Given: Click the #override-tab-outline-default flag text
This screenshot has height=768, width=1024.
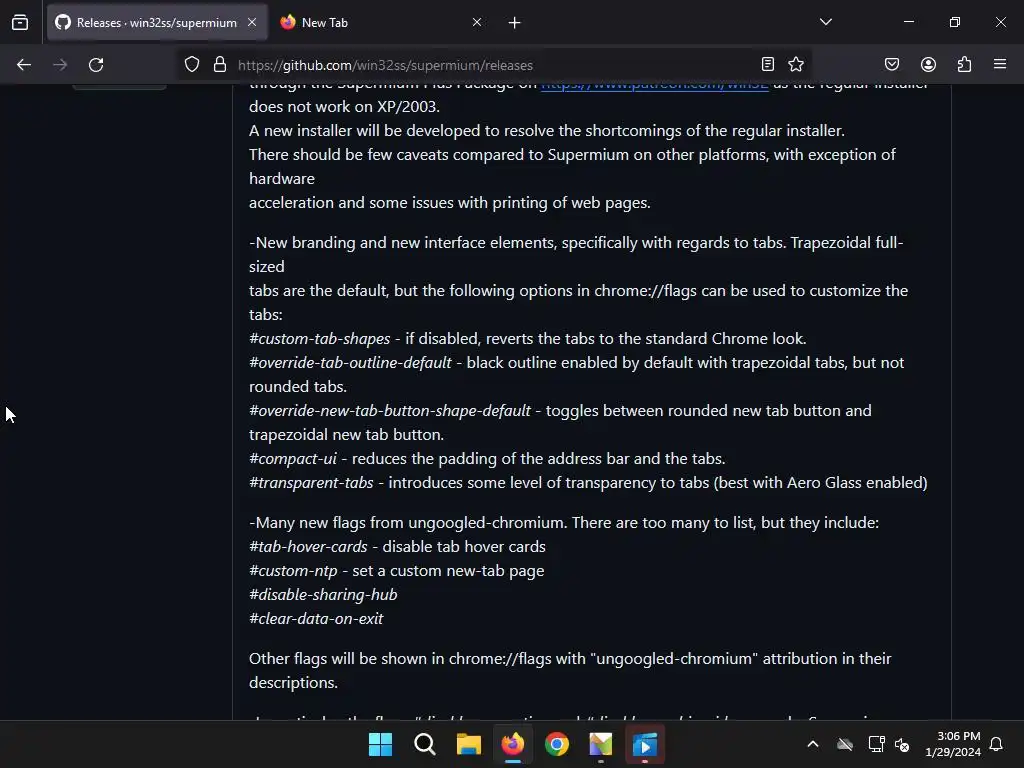Looking at the screenshot, I should 350,363.
